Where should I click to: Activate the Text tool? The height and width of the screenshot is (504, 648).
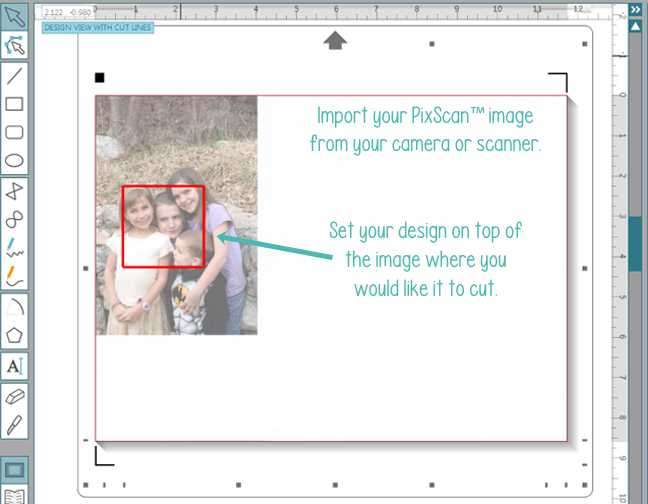click(x=14, y=366)
